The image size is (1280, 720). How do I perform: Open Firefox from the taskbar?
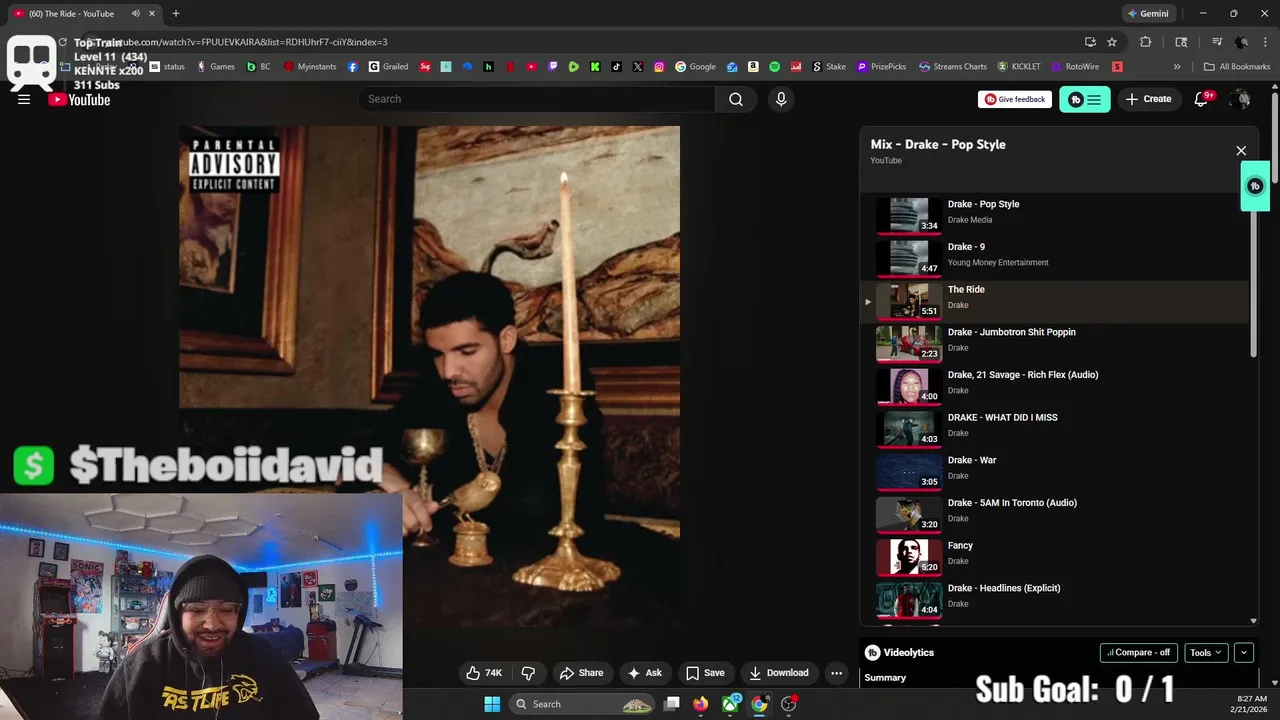700,704
